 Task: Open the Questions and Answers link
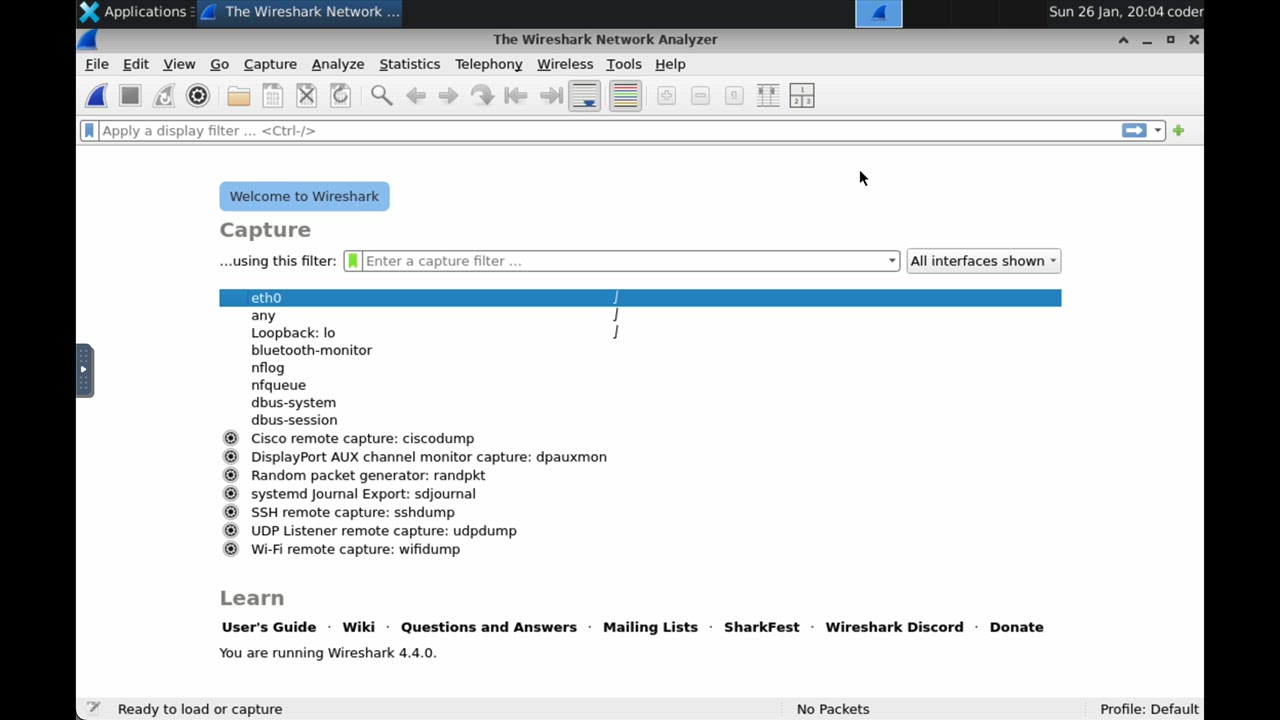489,627
